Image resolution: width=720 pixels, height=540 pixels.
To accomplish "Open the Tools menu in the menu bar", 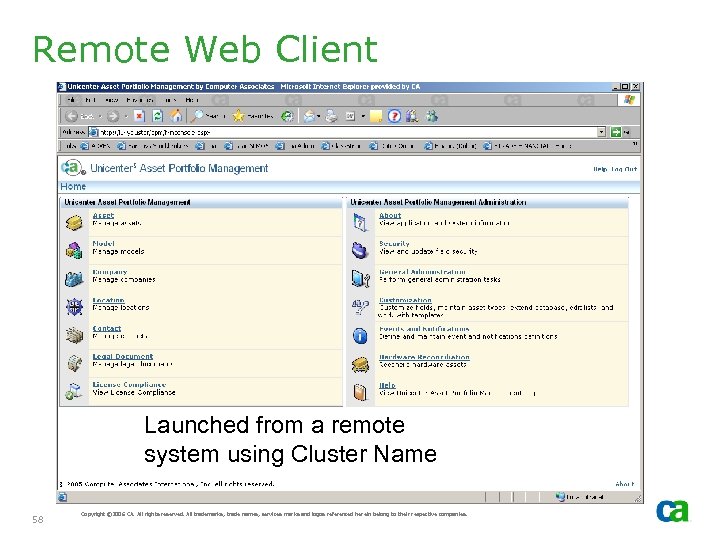I will pos(170,100).
